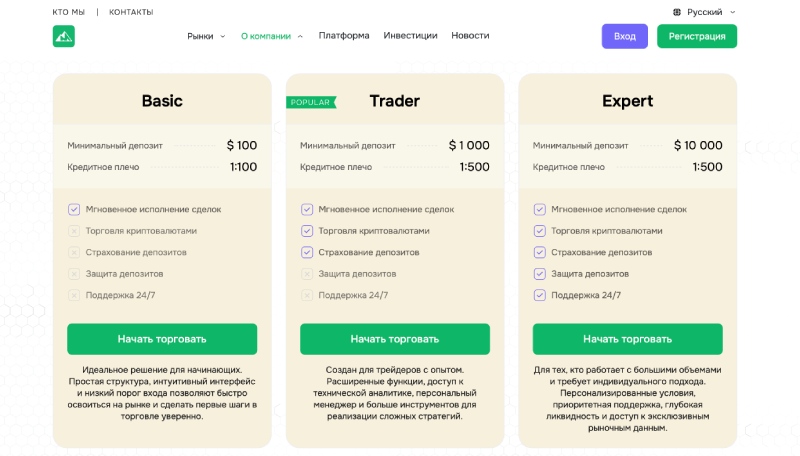Click the crossed-out icon next to Basic's Поддержка 24/7
800x456 pixels.
click(74, 295)
